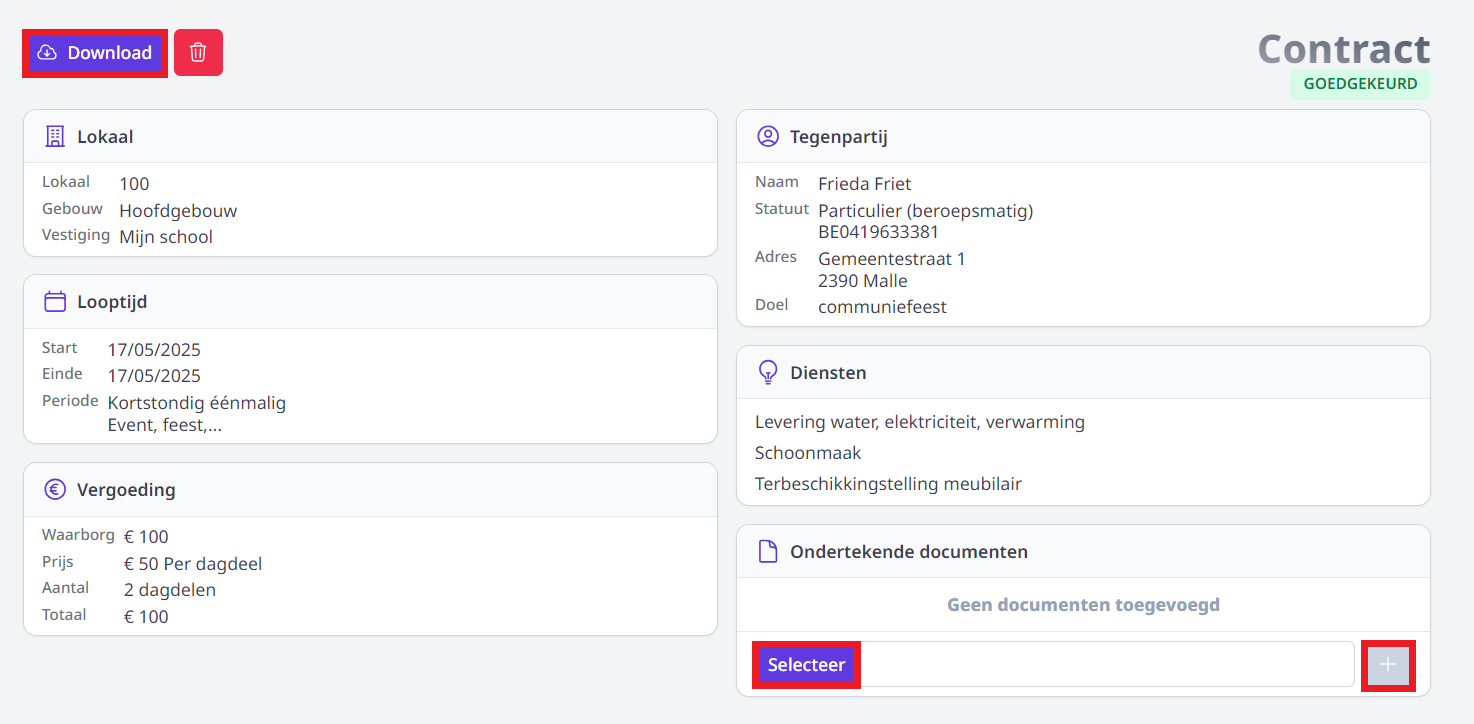Click the file name input field
The image size is (1474, 724).
[x=1106, y=665]
